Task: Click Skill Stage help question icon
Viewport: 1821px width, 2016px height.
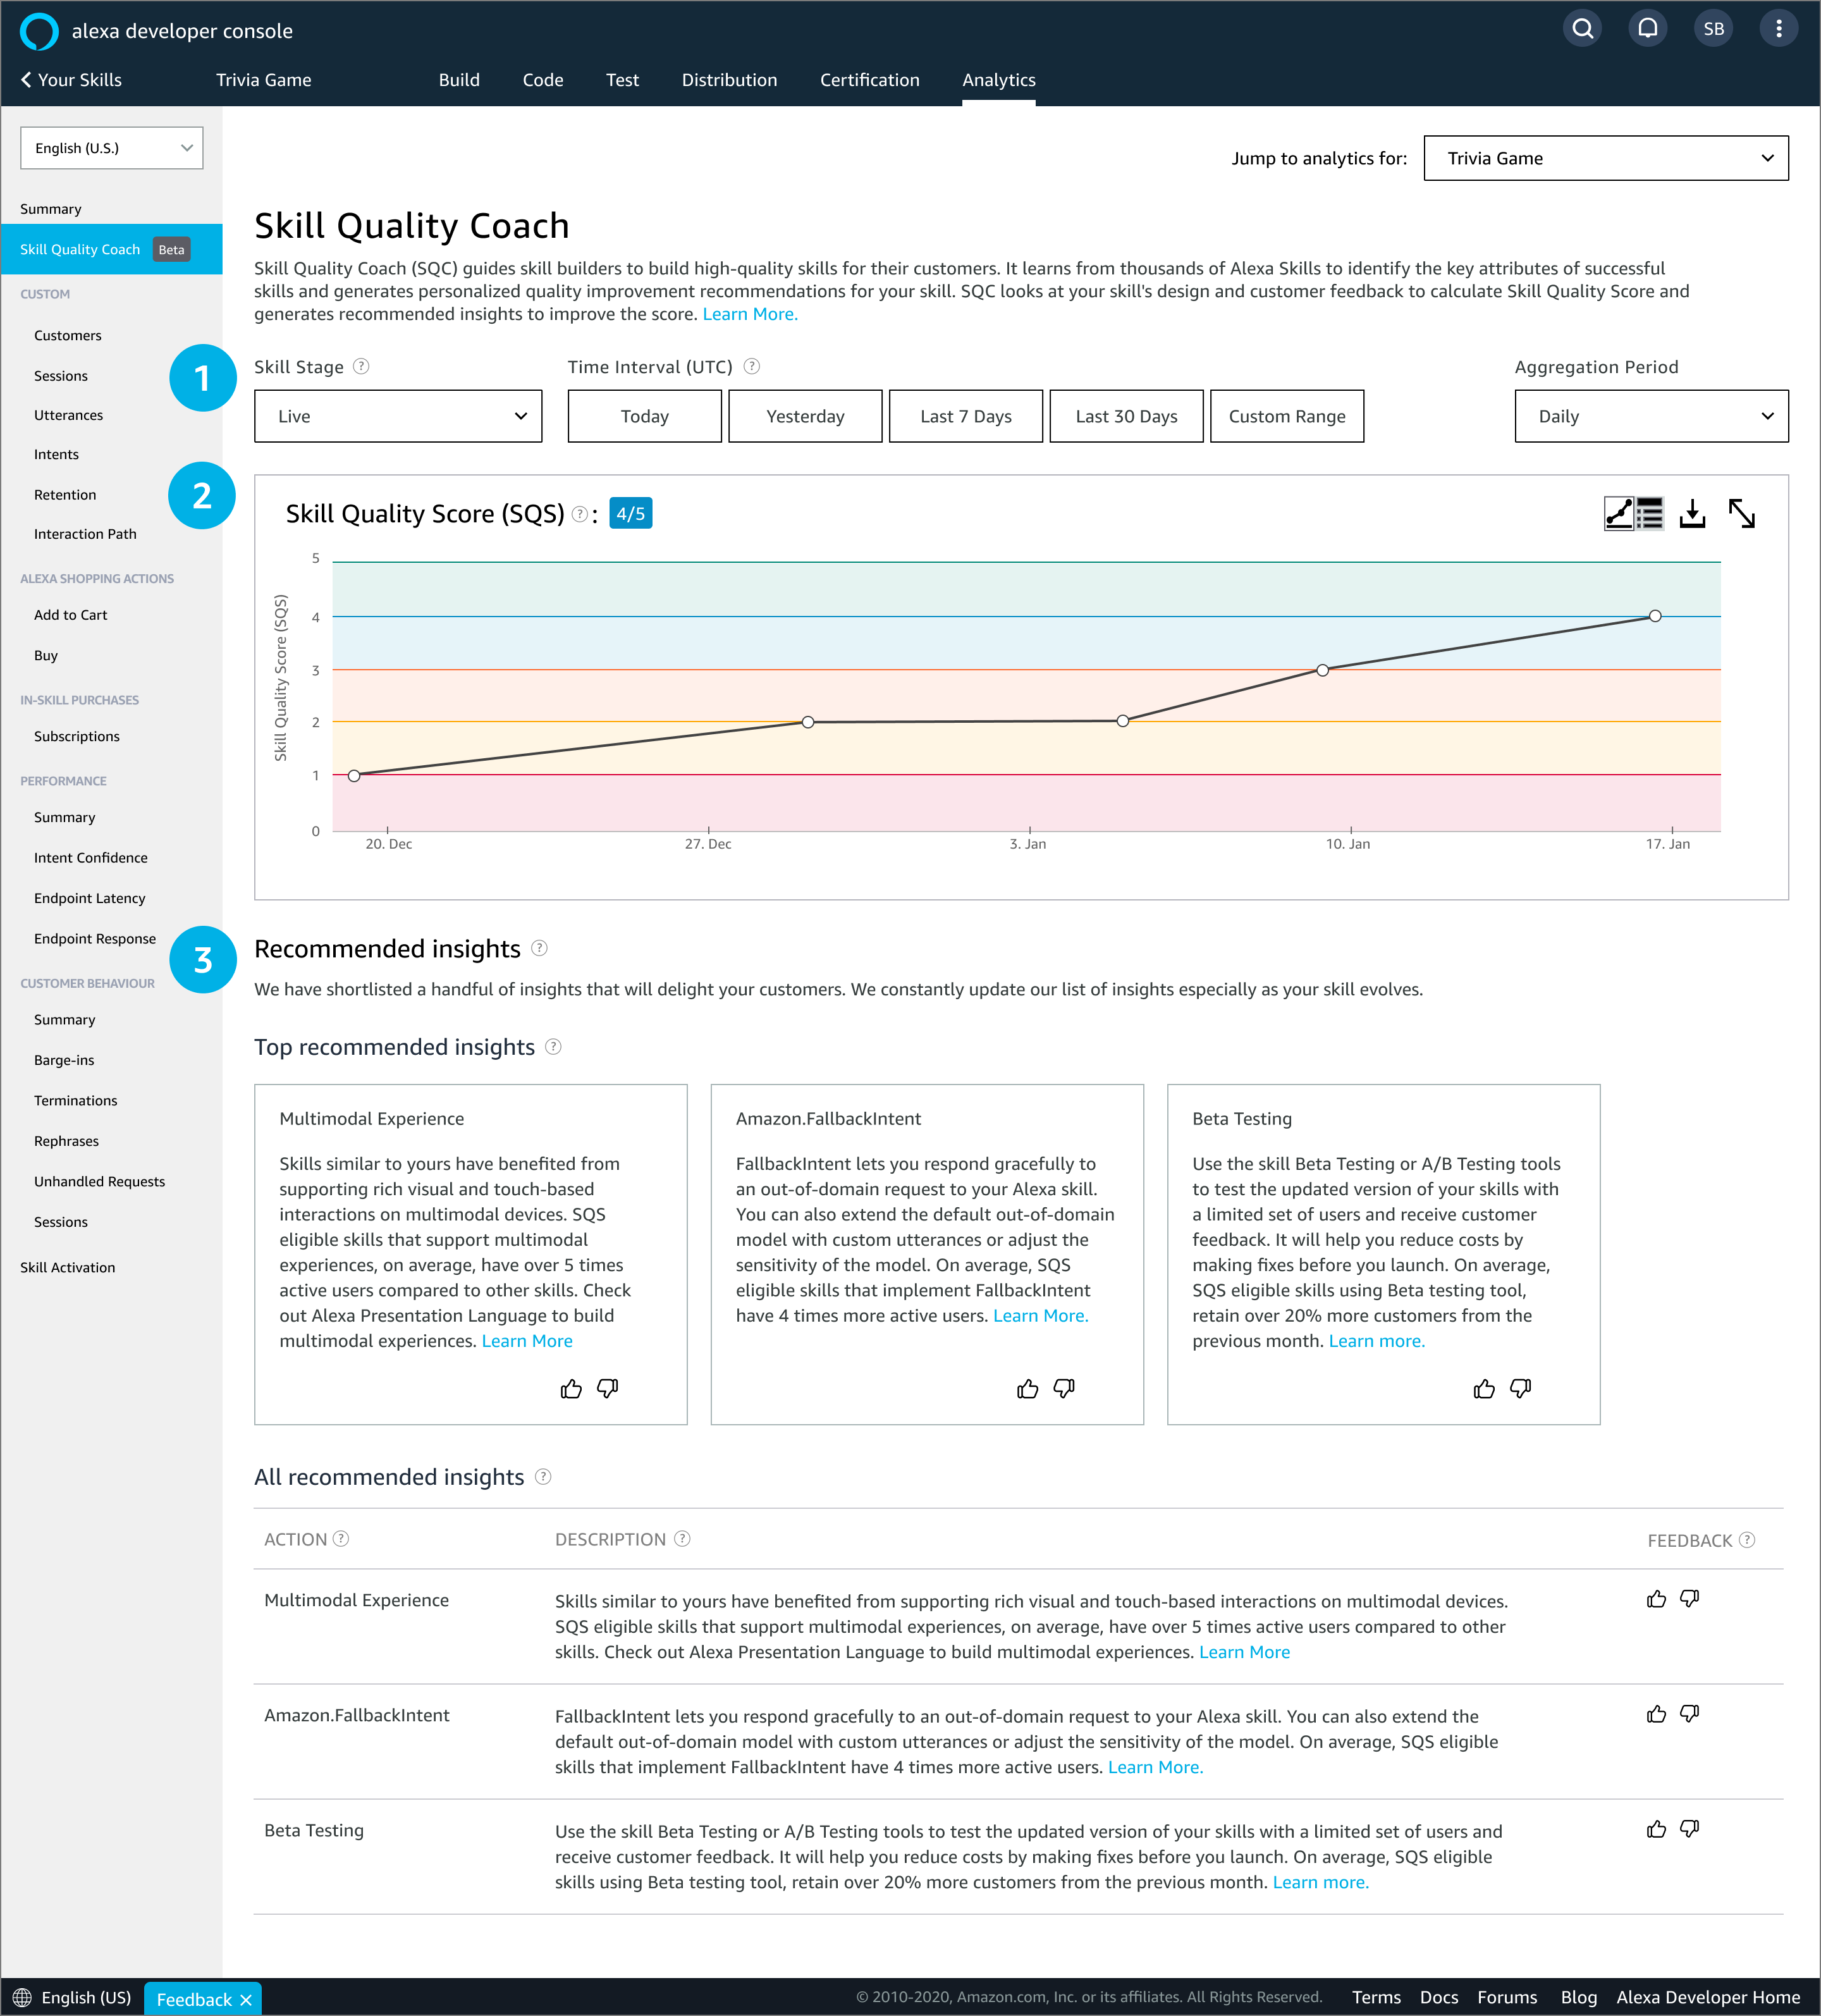Action: pos(362,367)
